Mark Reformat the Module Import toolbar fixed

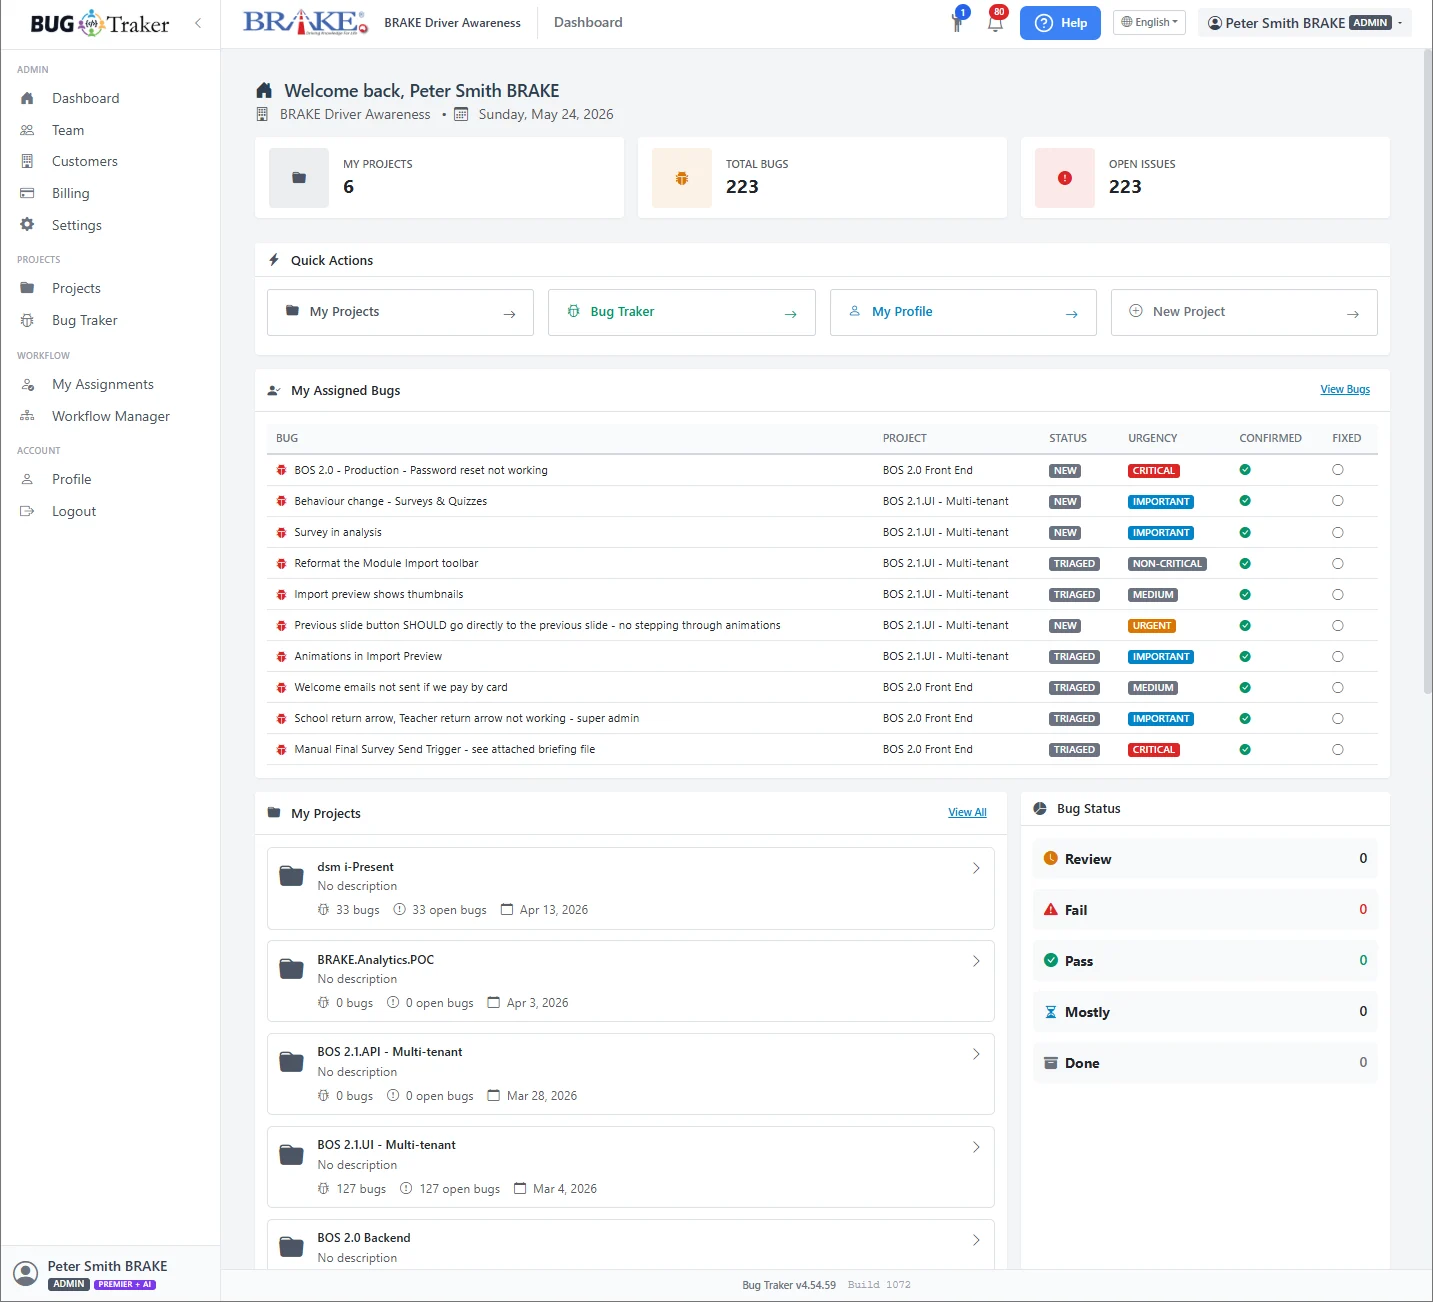(x=1338, y=564)
